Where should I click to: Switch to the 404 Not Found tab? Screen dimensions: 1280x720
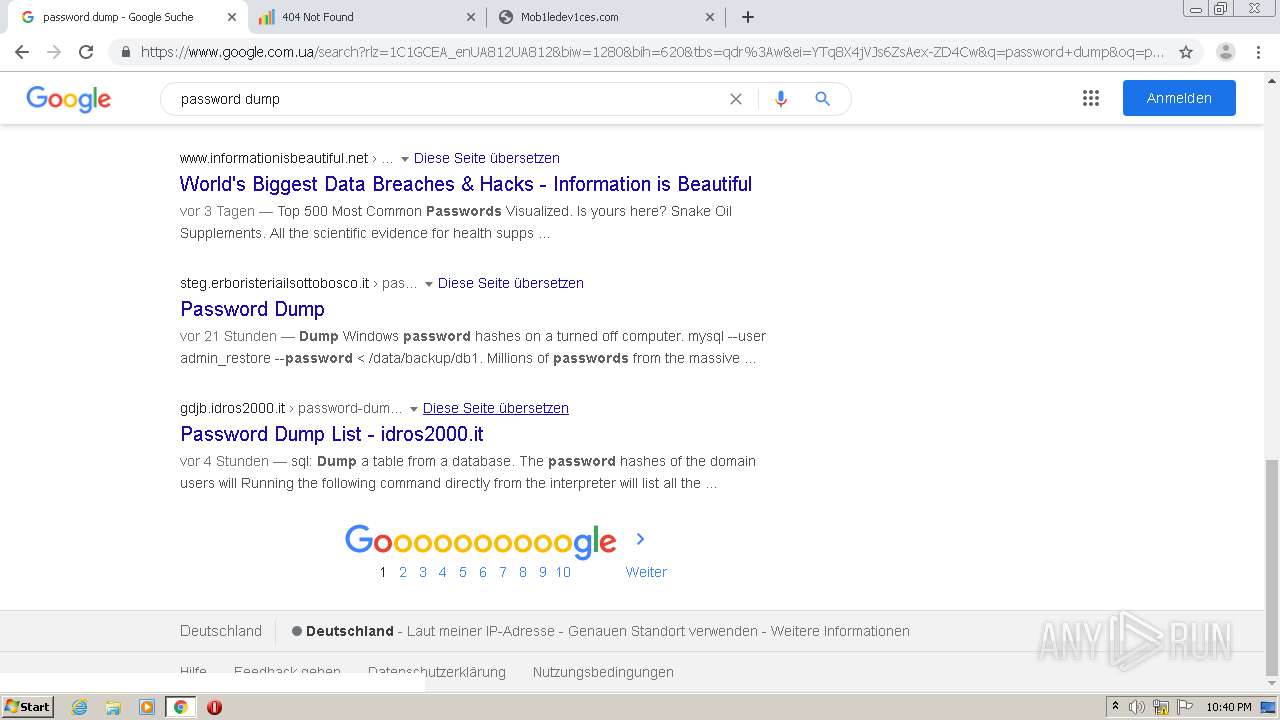[366, 17]
